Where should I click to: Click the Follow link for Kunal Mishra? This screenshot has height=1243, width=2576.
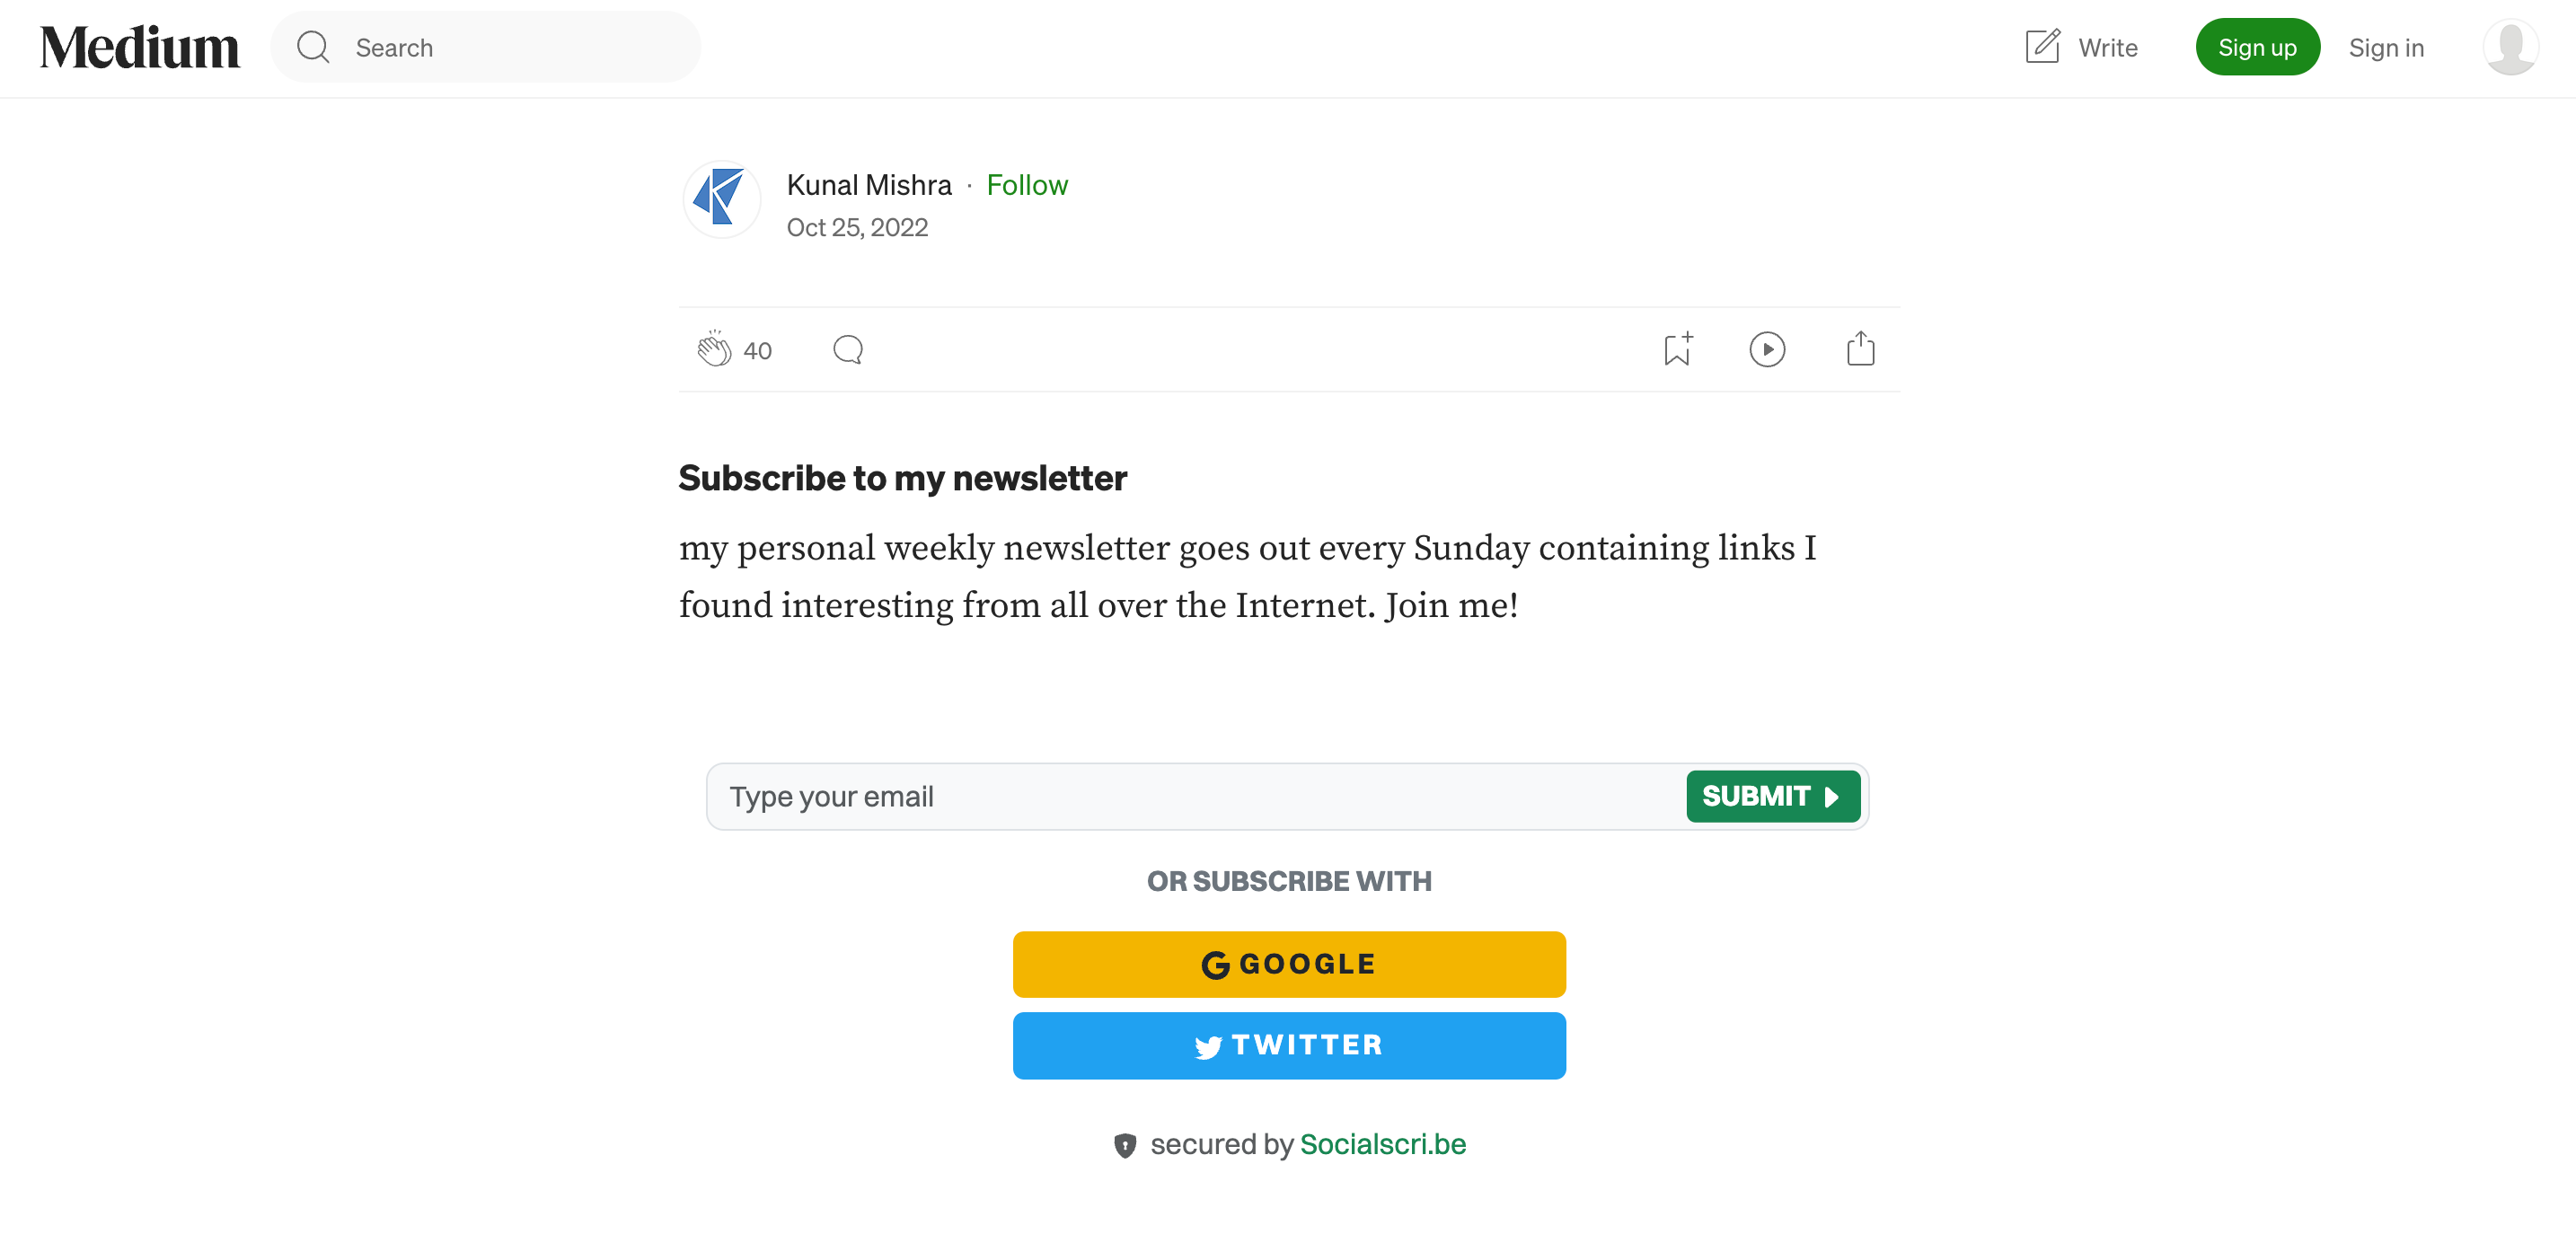click(x=1027, y=182)
